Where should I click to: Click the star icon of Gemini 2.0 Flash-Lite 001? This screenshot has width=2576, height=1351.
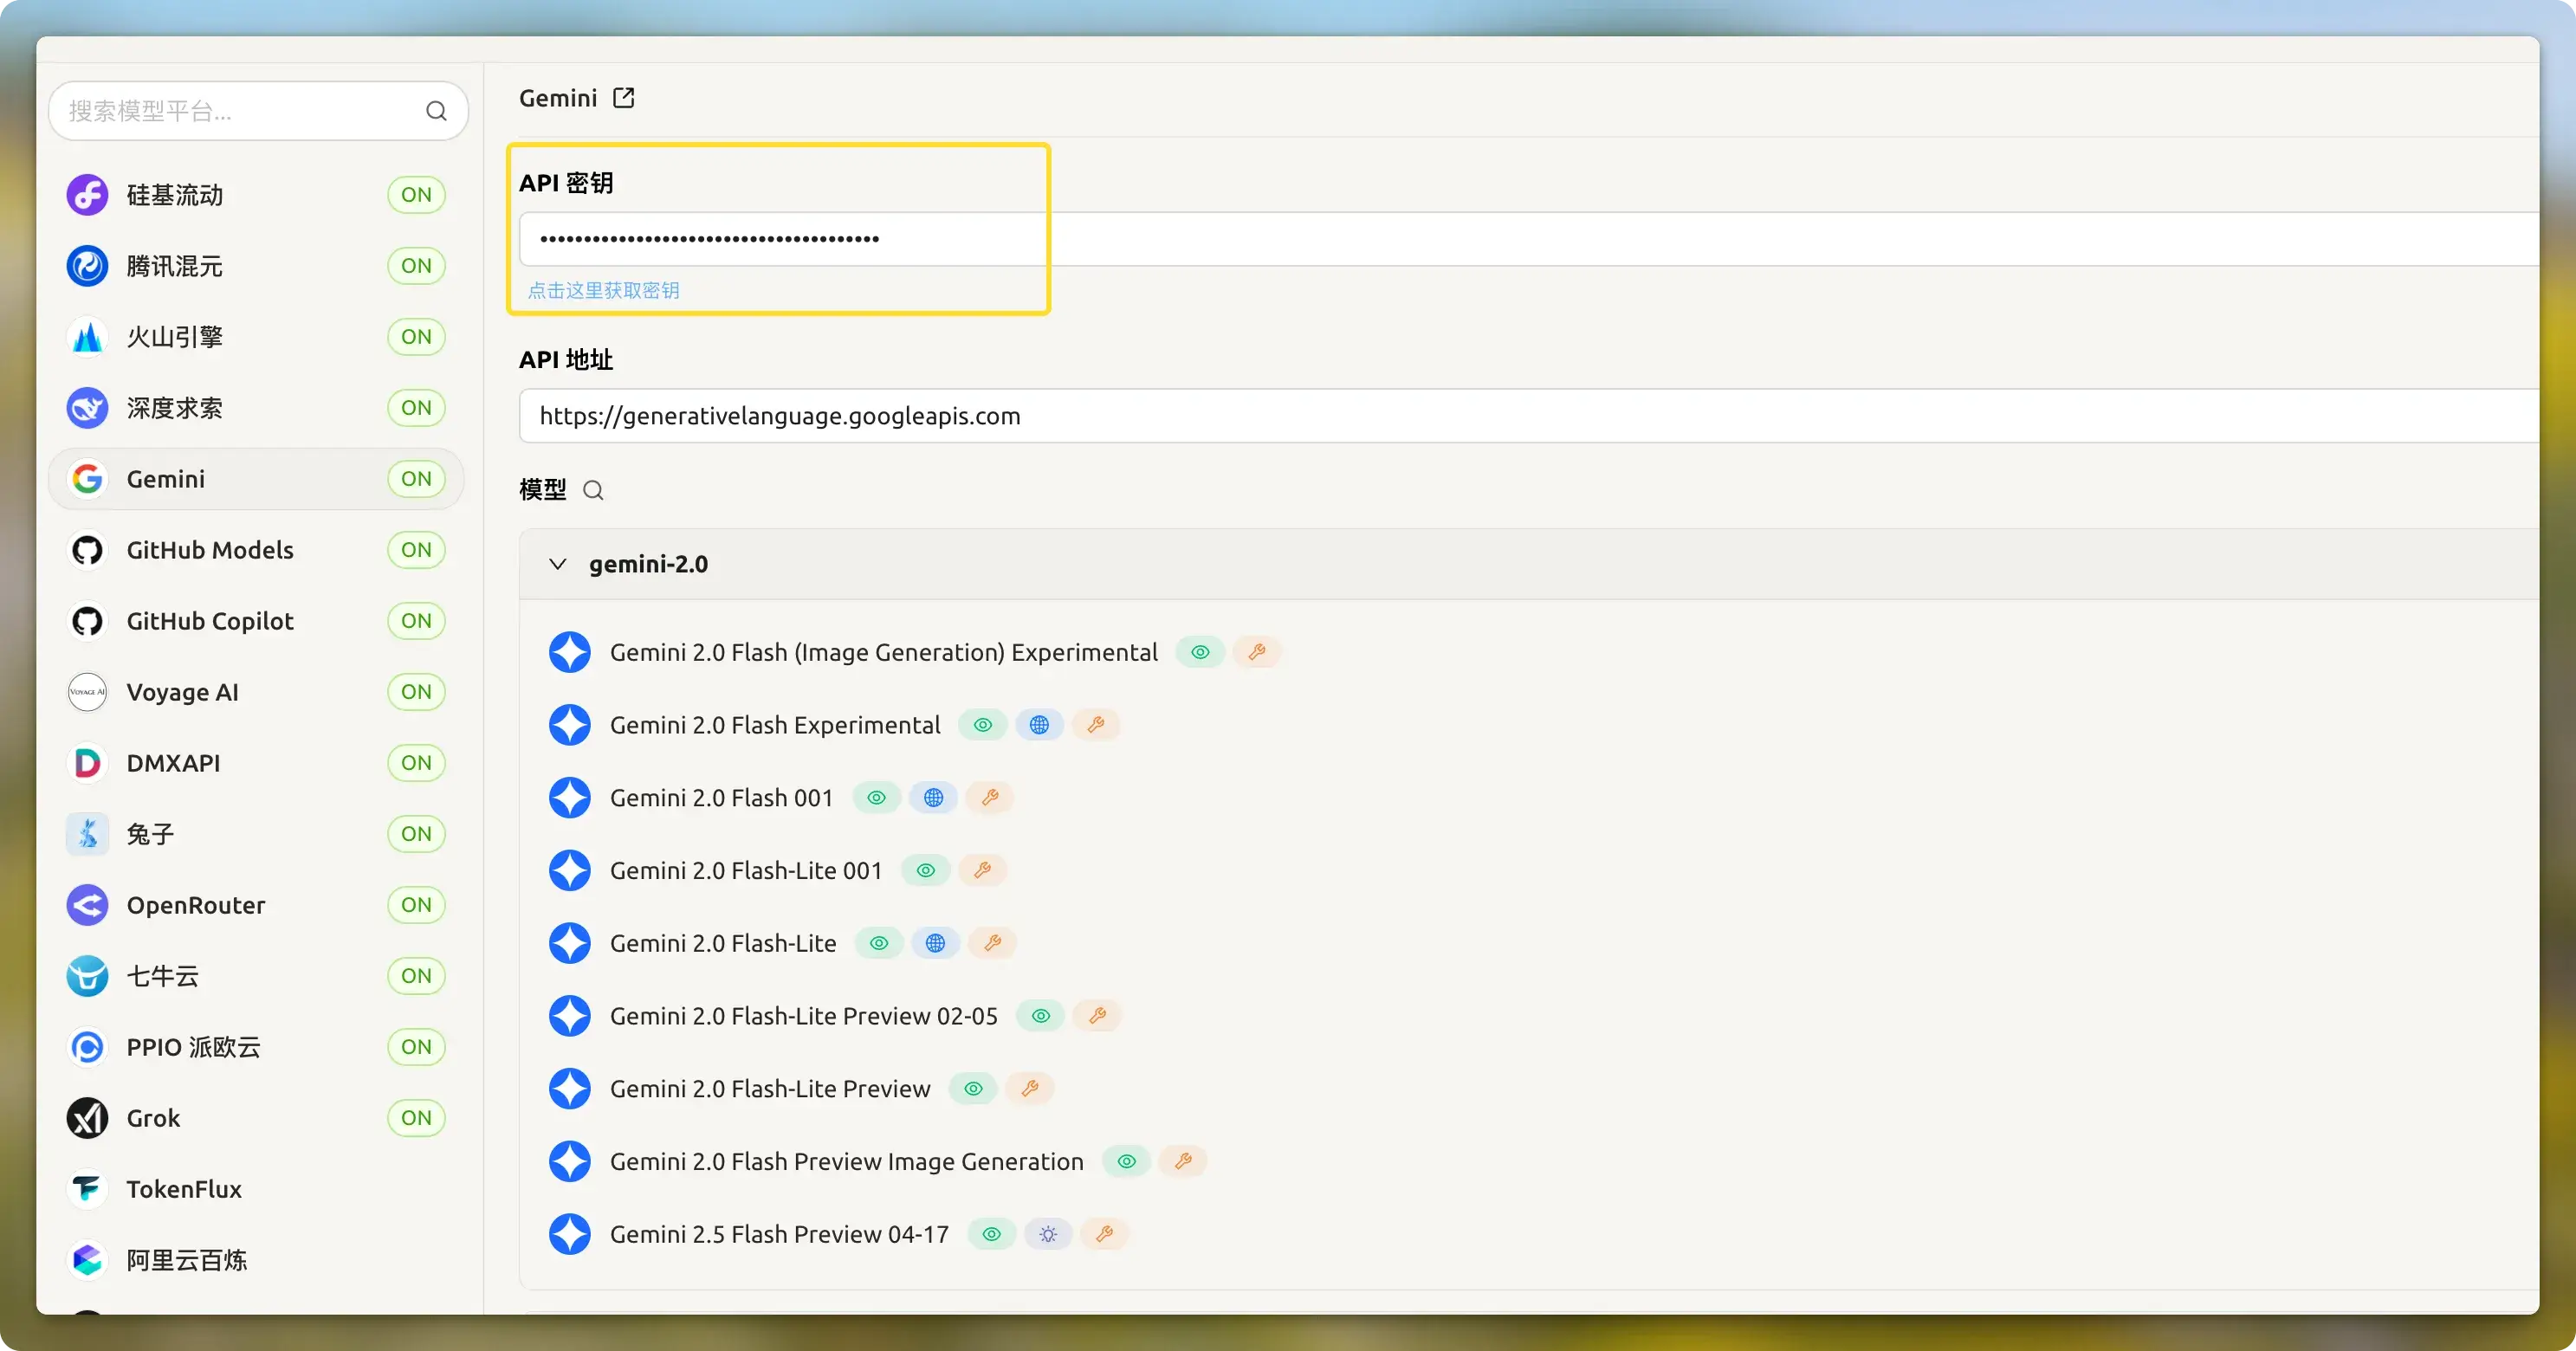[x=570, y=870]
